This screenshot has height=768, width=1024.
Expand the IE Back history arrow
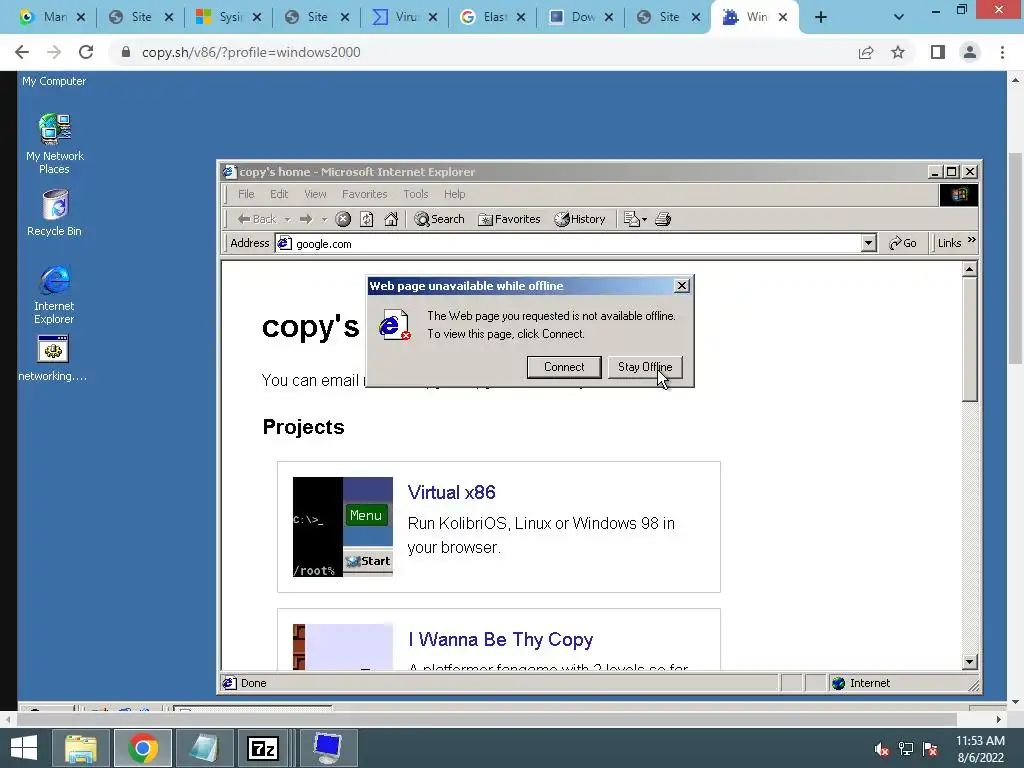tap(287, 219)
